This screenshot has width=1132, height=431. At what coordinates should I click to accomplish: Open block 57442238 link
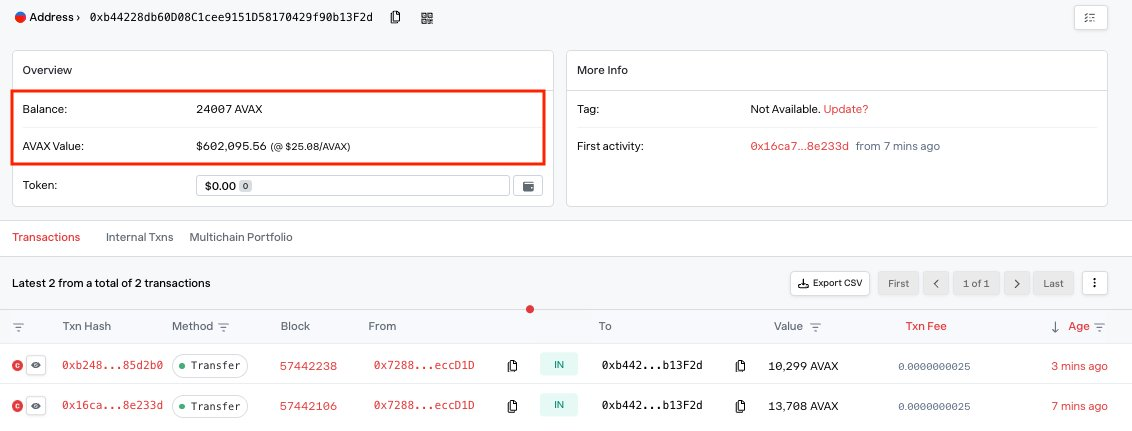(x=308, y=366)
